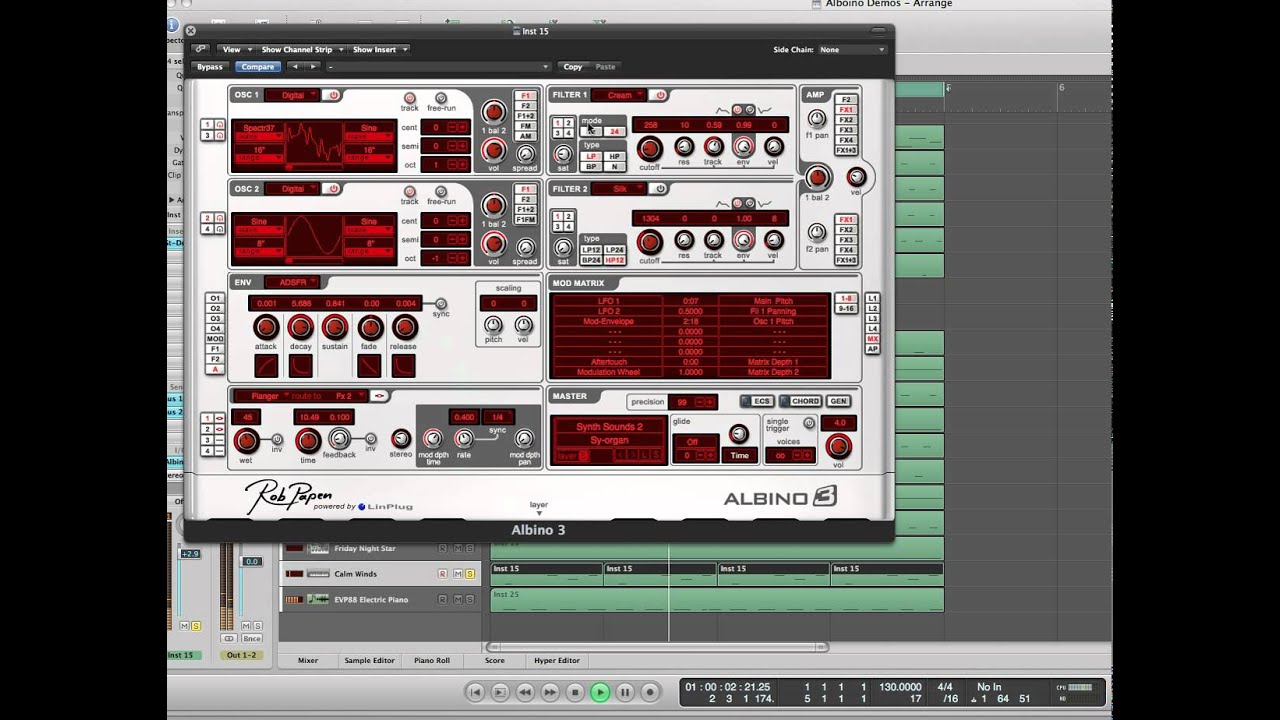Screen dimensions: 1280x720
Task: Toggle the envelope sync switch
Action: pyautogui.click(x=441, y=304)
